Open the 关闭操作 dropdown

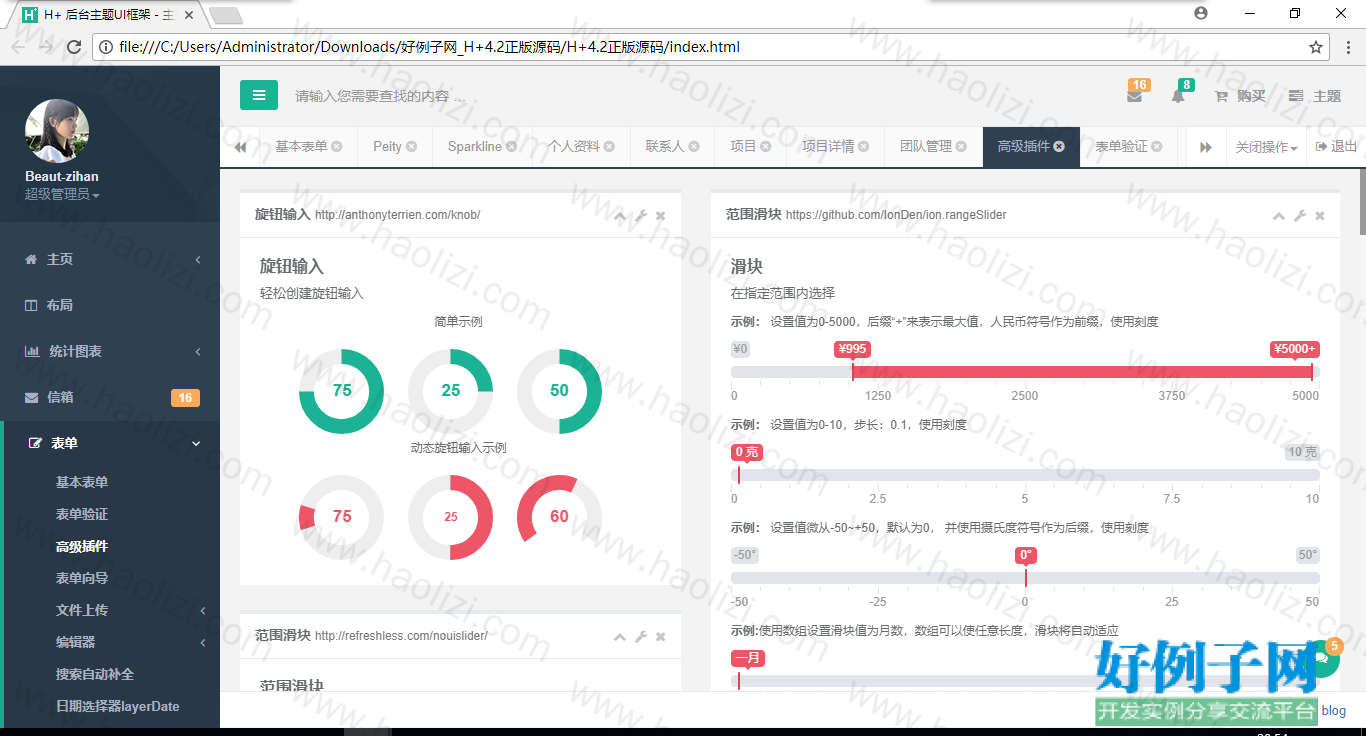coord(1266,147)
